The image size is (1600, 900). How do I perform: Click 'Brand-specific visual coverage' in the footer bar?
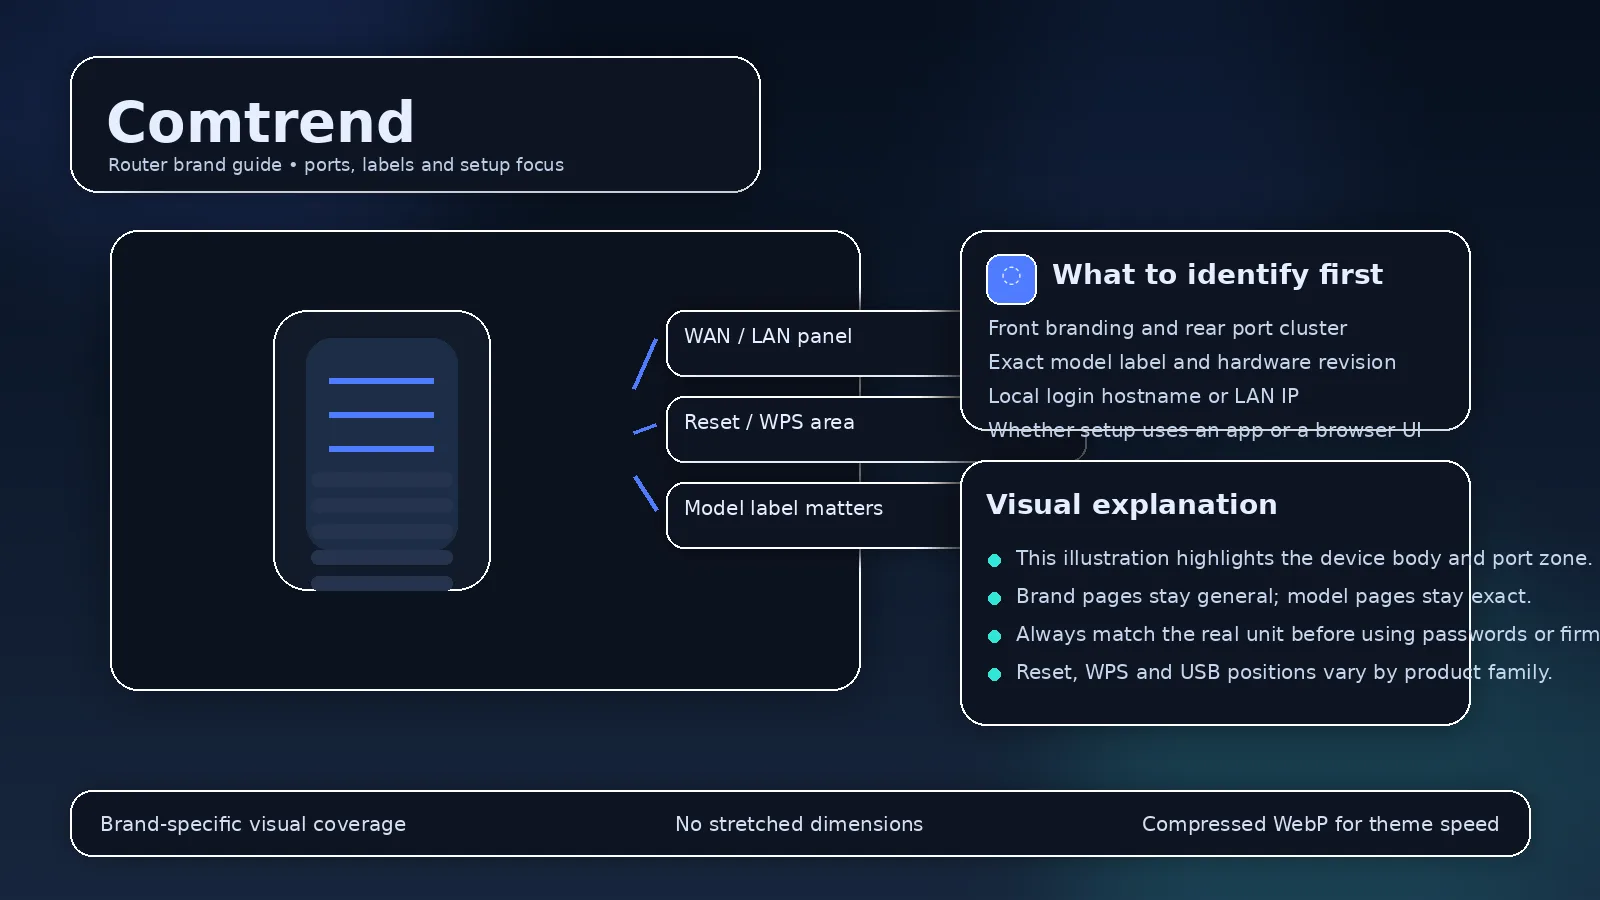253,824
